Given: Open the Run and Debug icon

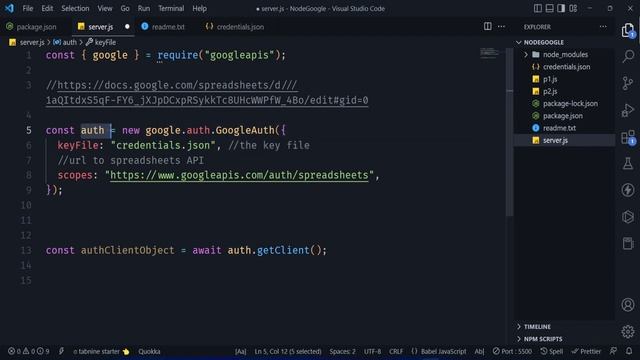Looking at the screenshot, I should pos(628,110).
